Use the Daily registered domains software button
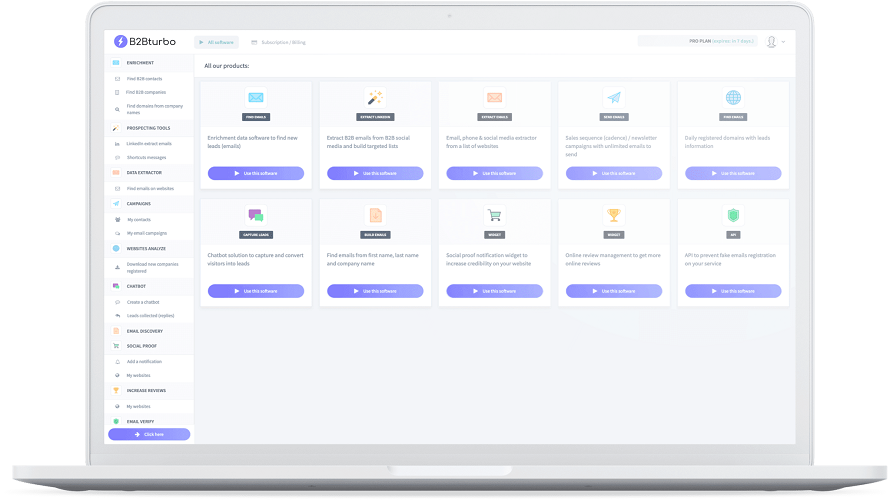The height and width of the screenshot is (500, 890). click(x=733, y=174)
